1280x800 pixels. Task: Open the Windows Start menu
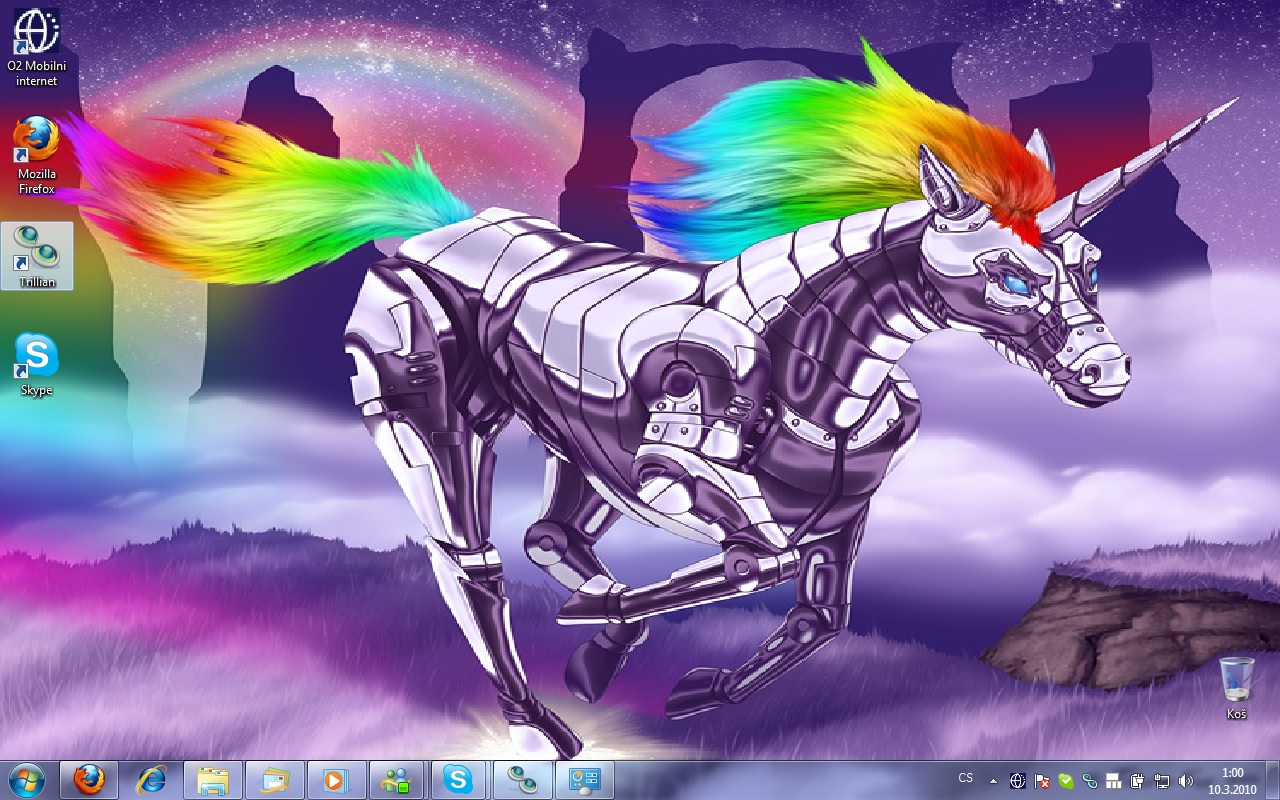pyautogui.click(x=26, y=779)
